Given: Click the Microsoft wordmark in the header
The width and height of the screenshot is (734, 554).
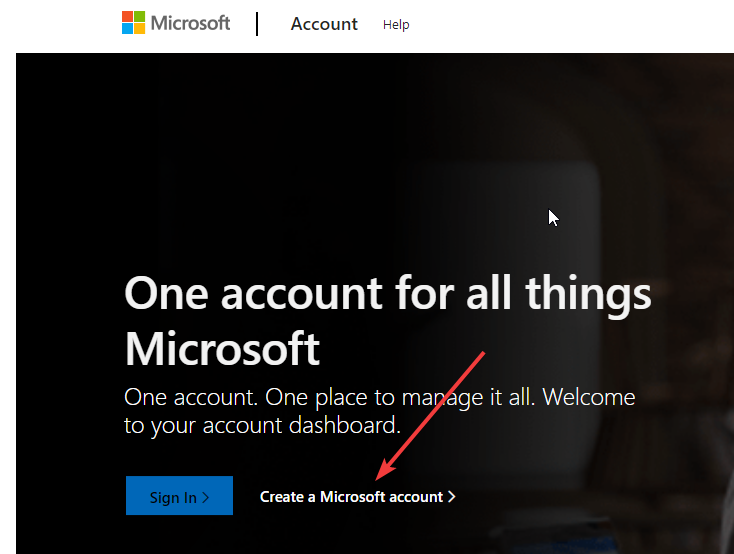Looking at the screenshot, I should (191, 23).
